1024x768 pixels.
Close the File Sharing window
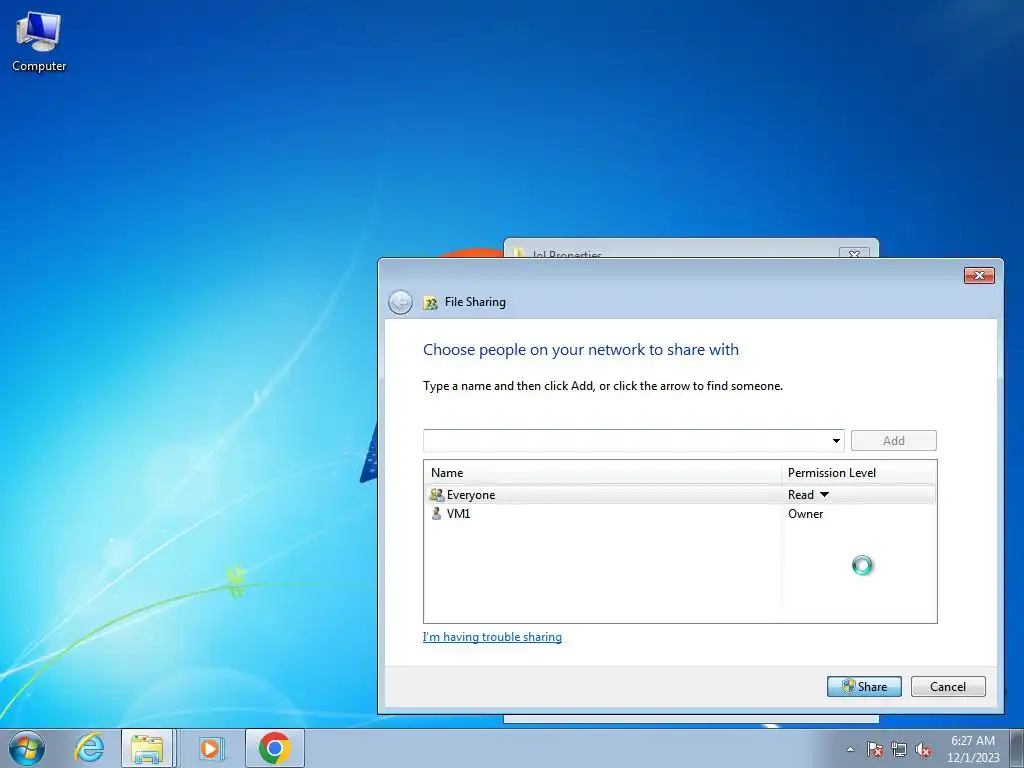coord(979,276)
